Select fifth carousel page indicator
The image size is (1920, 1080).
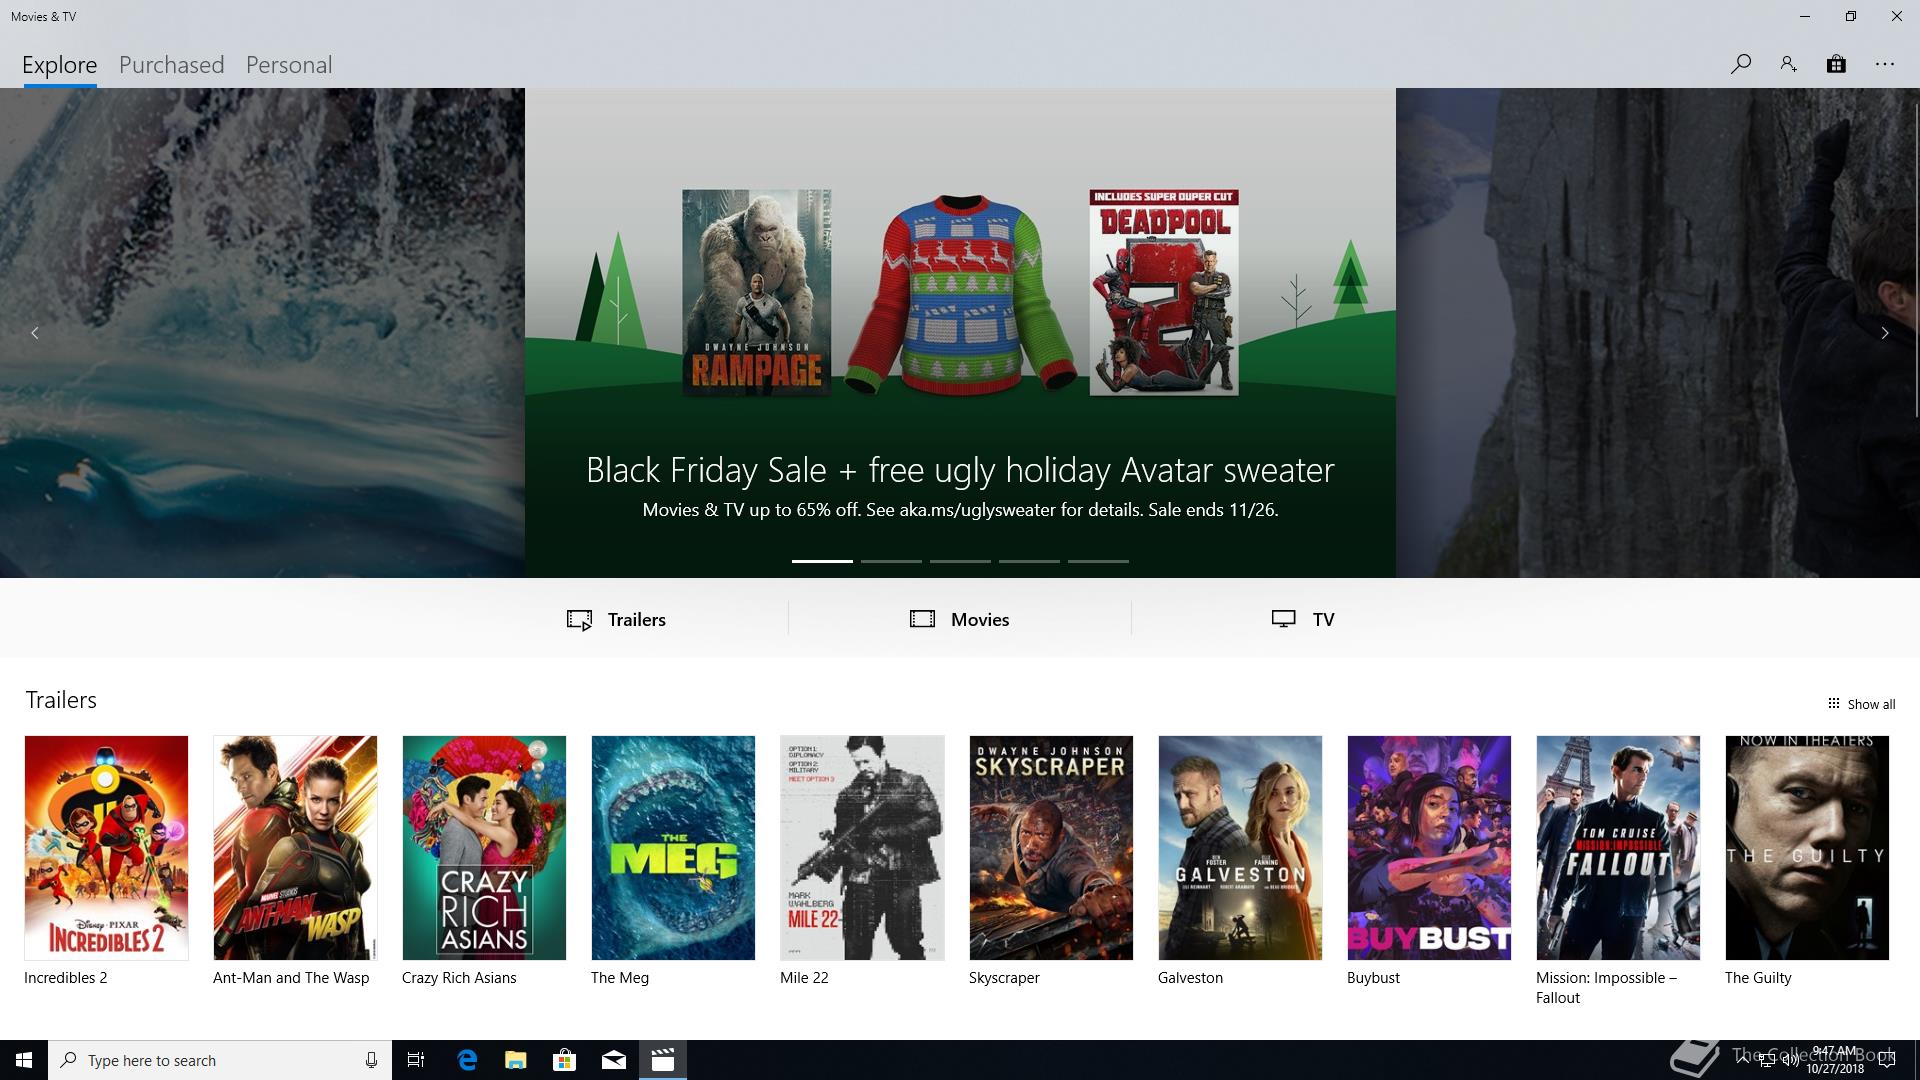1098,561
